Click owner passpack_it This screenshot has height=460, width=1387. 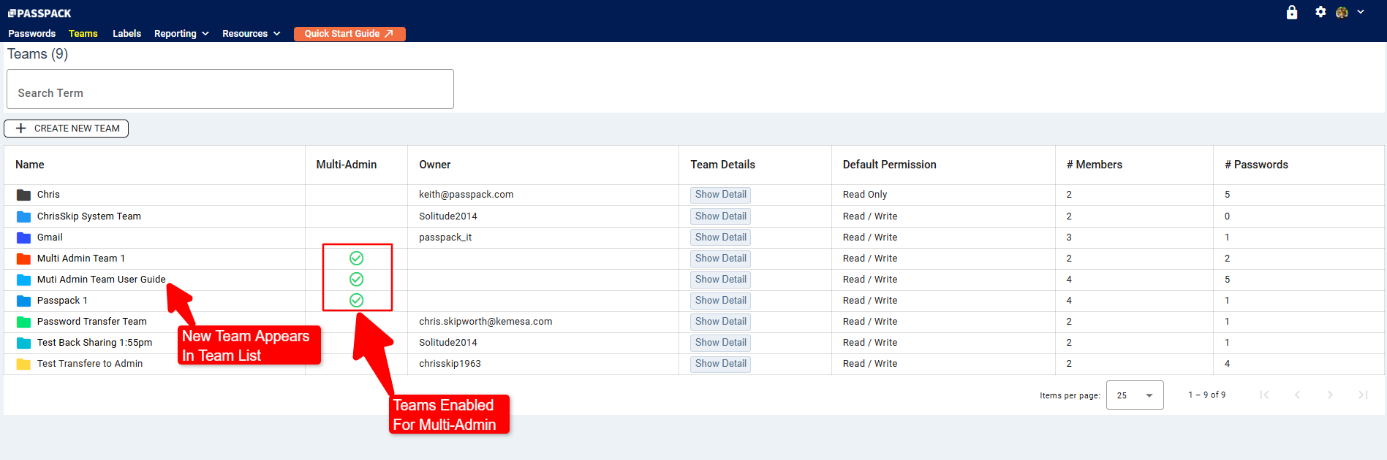(445, 237)
